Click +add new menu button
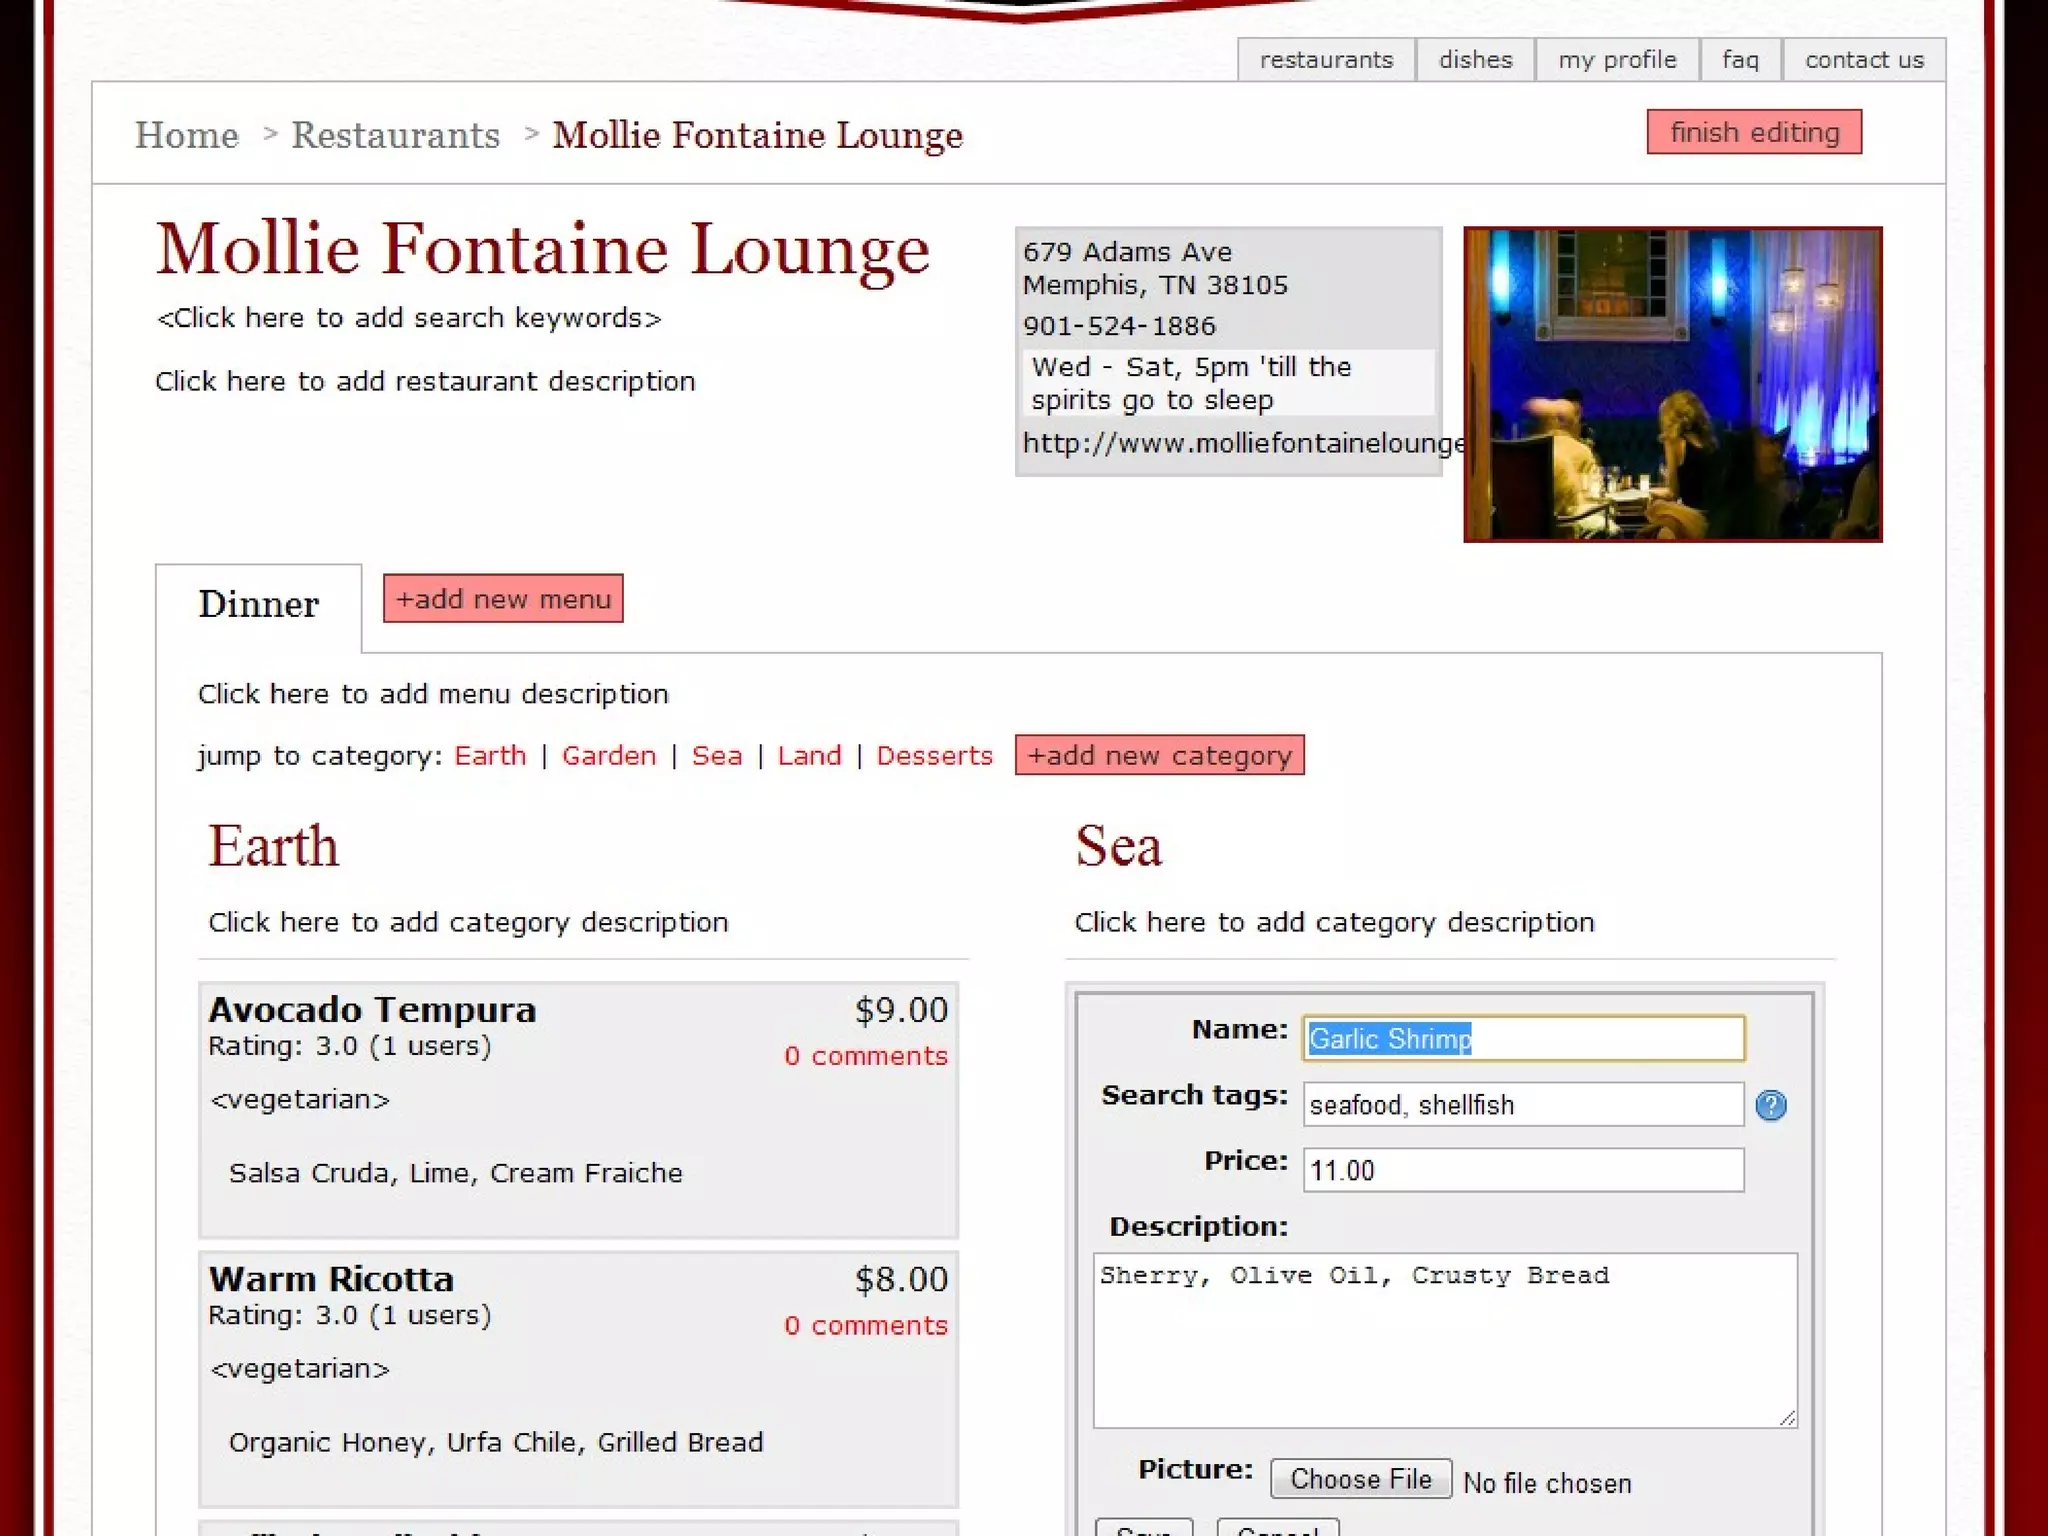Screen dimensions: 2048x1536 point(503,599)
